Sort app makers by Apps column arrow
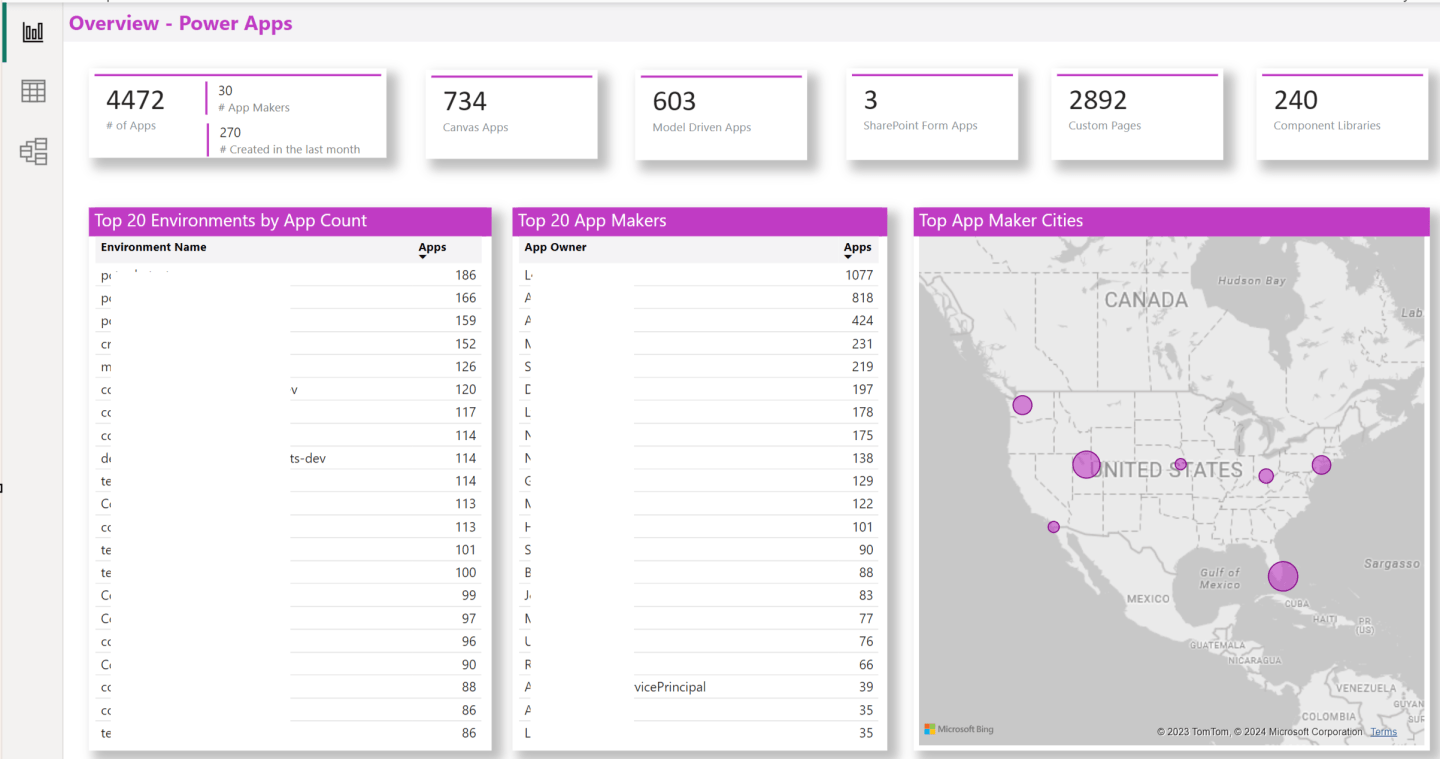This screenshot has height=759, width=1440. tap(848, 257)
